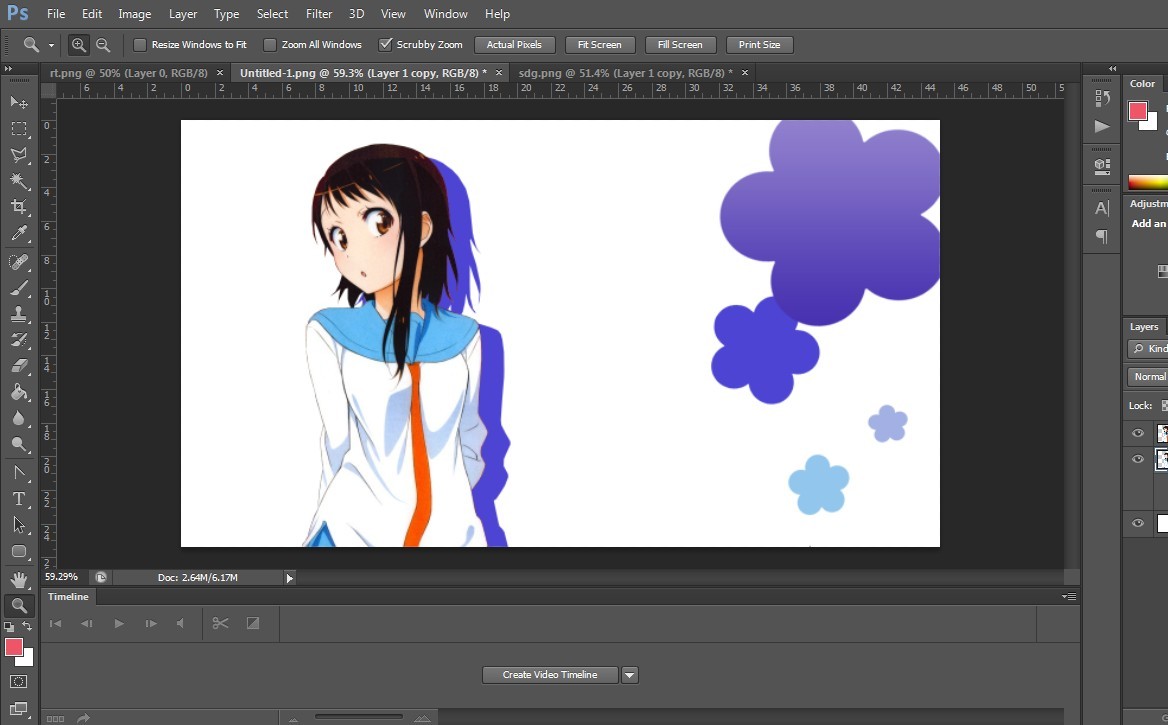
Task: Select the Magic Wand tool
Action: [x=19, y=181]
